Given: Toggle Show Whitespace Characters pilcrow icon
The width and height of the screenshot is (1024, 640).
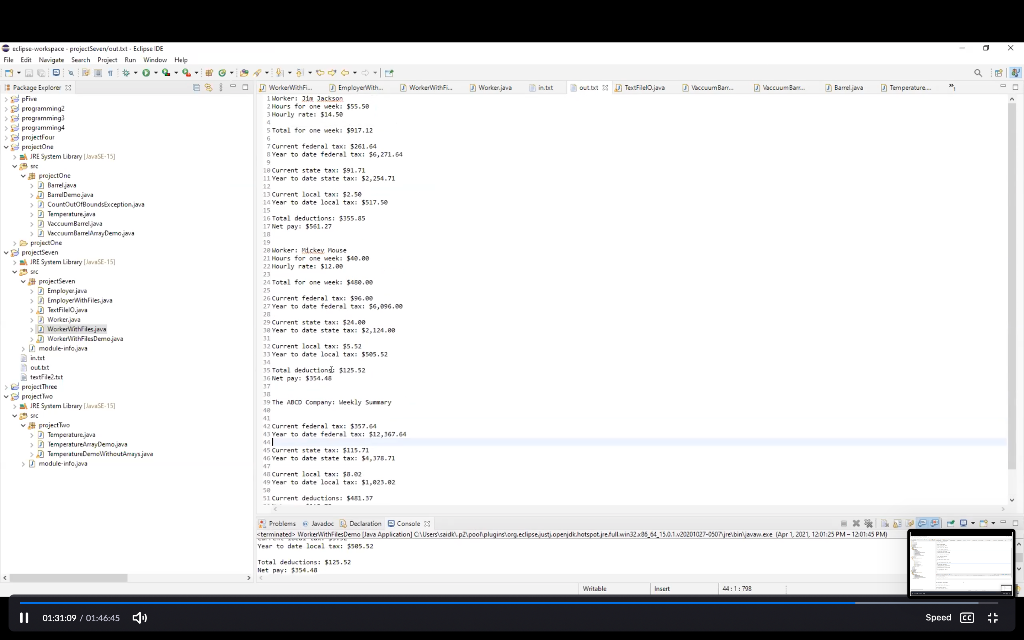Looking at the screenshot, I should (110, 73).
